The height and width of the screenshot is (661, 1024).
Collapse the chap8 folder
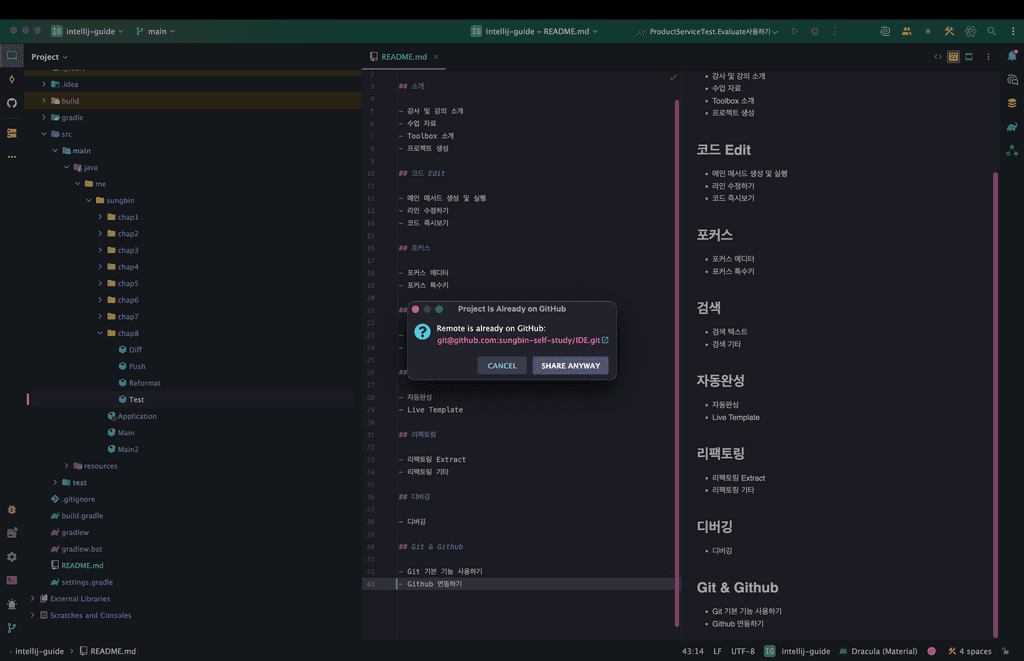100,333
